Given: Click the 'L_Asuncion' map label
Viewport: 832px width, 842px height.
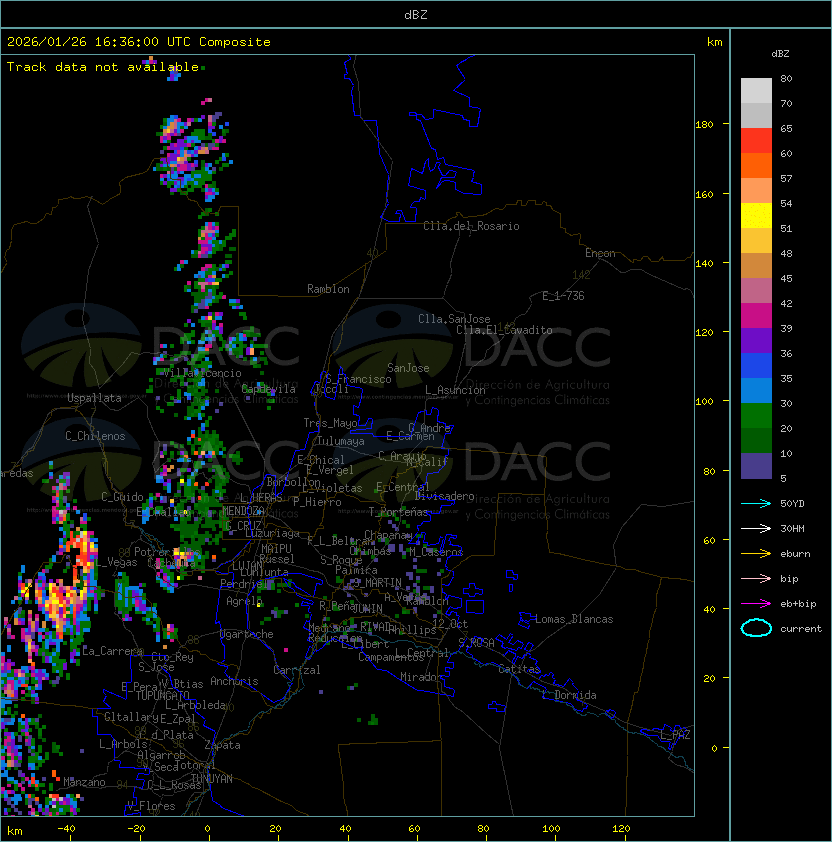Looking at the screenshot, I should point(455,390).
